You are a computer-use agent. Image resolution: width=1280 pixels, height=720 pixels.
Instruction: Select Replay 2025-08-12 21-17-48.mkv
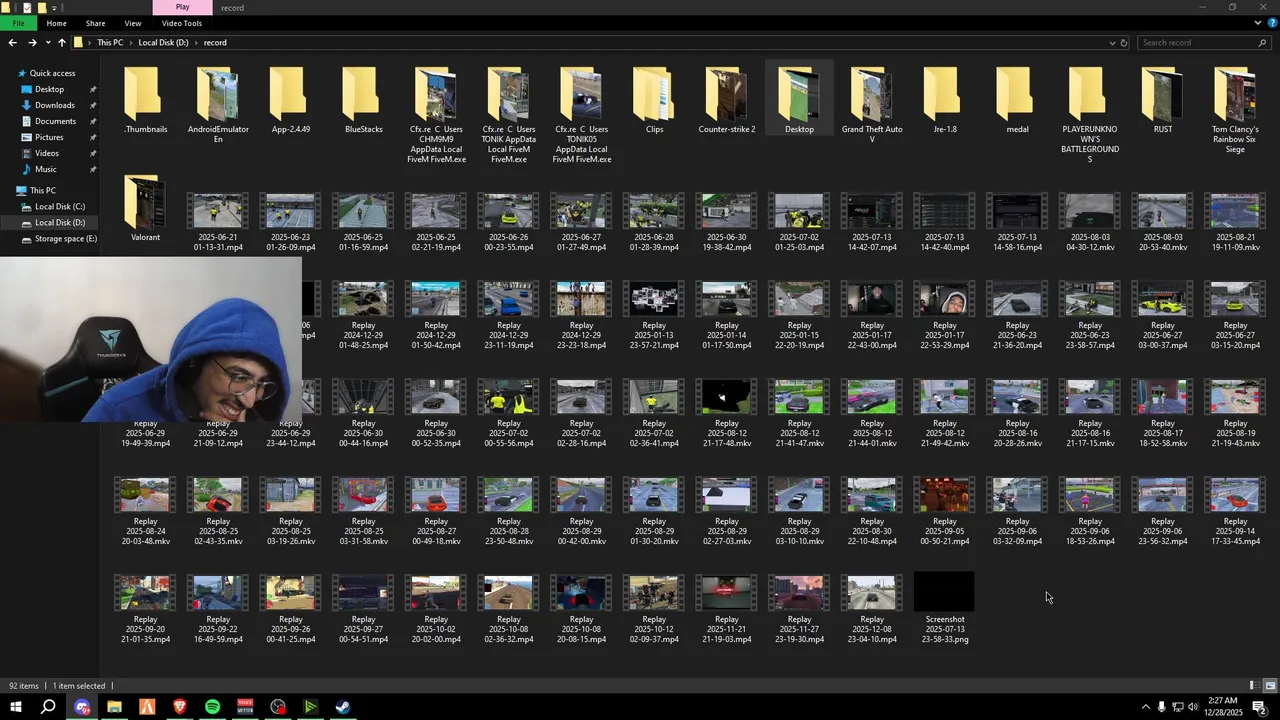(727, 413)
